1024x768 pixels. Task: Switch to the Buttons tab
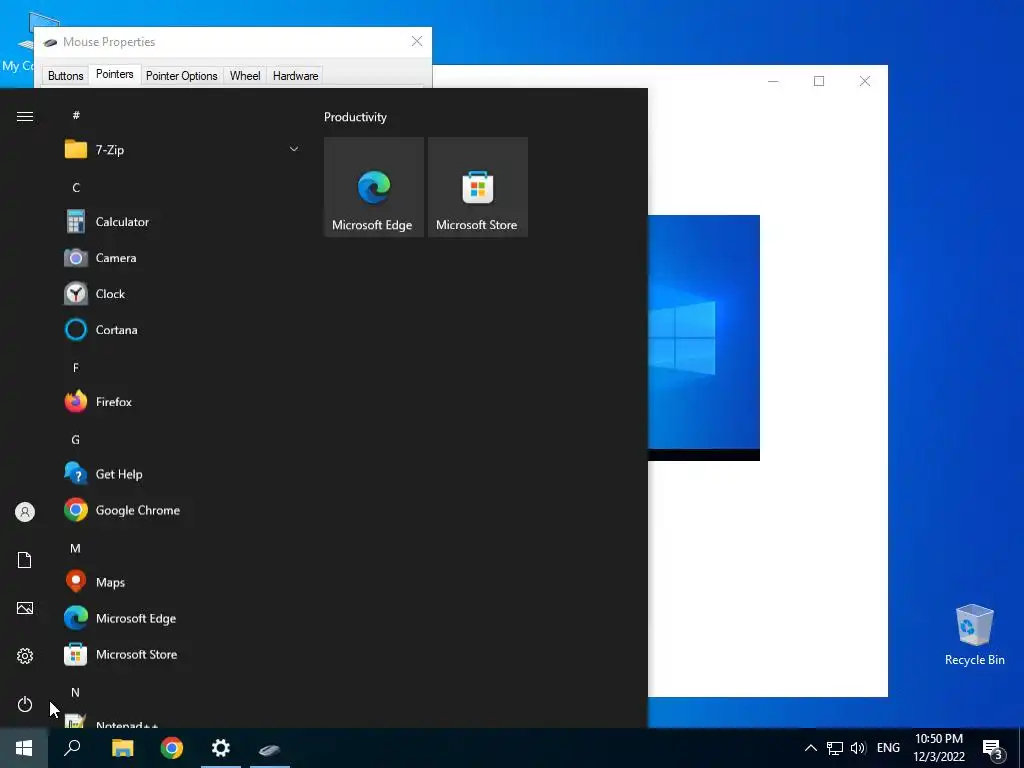(x=65, y=76)
